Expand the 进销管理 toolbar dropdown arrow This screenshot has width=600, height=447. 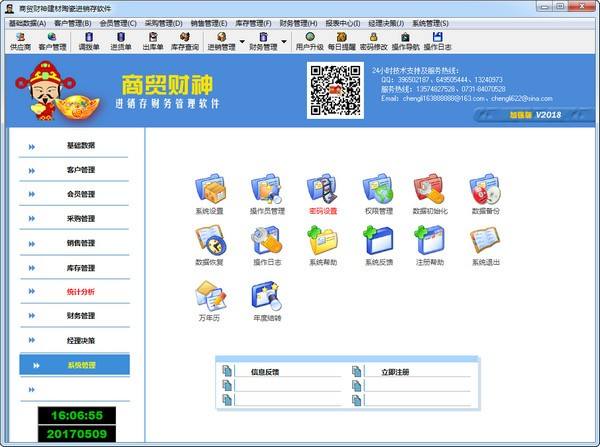243,41
